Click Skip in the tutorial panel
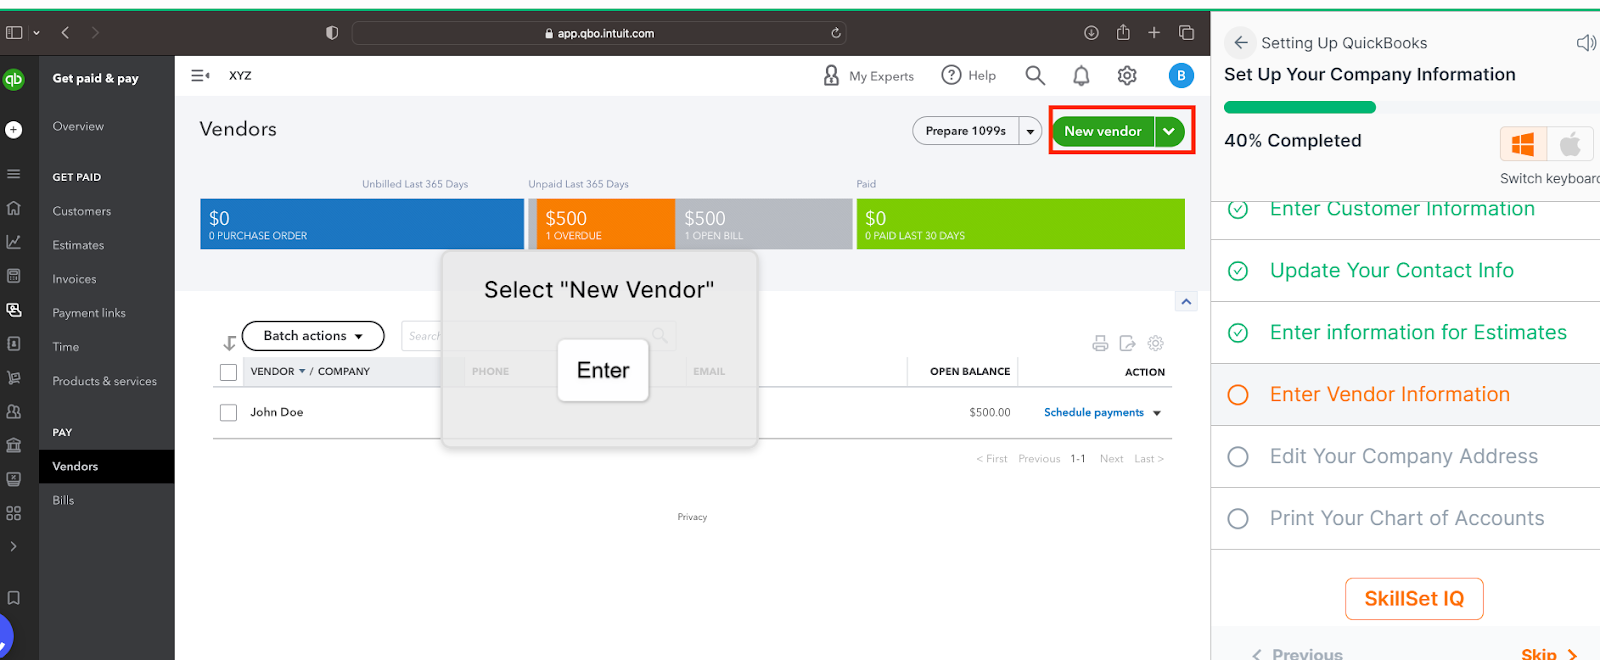 (1548, 653)
